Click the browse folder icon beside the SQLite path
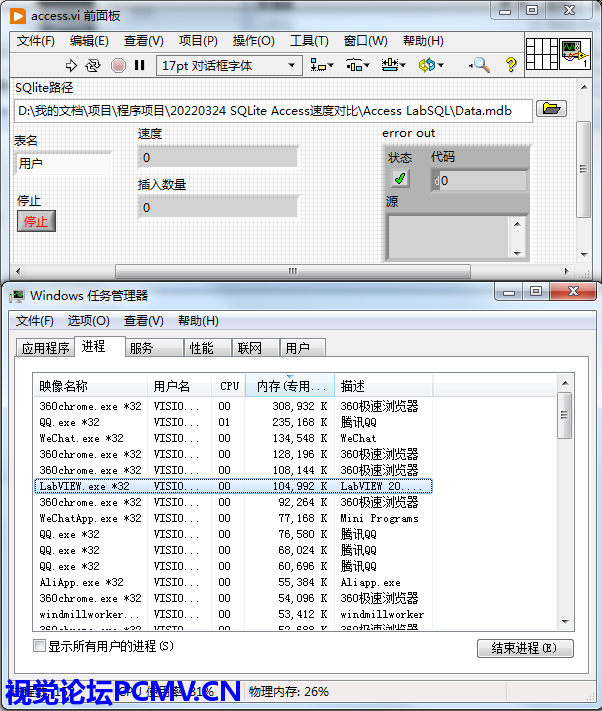 (551, 109)
